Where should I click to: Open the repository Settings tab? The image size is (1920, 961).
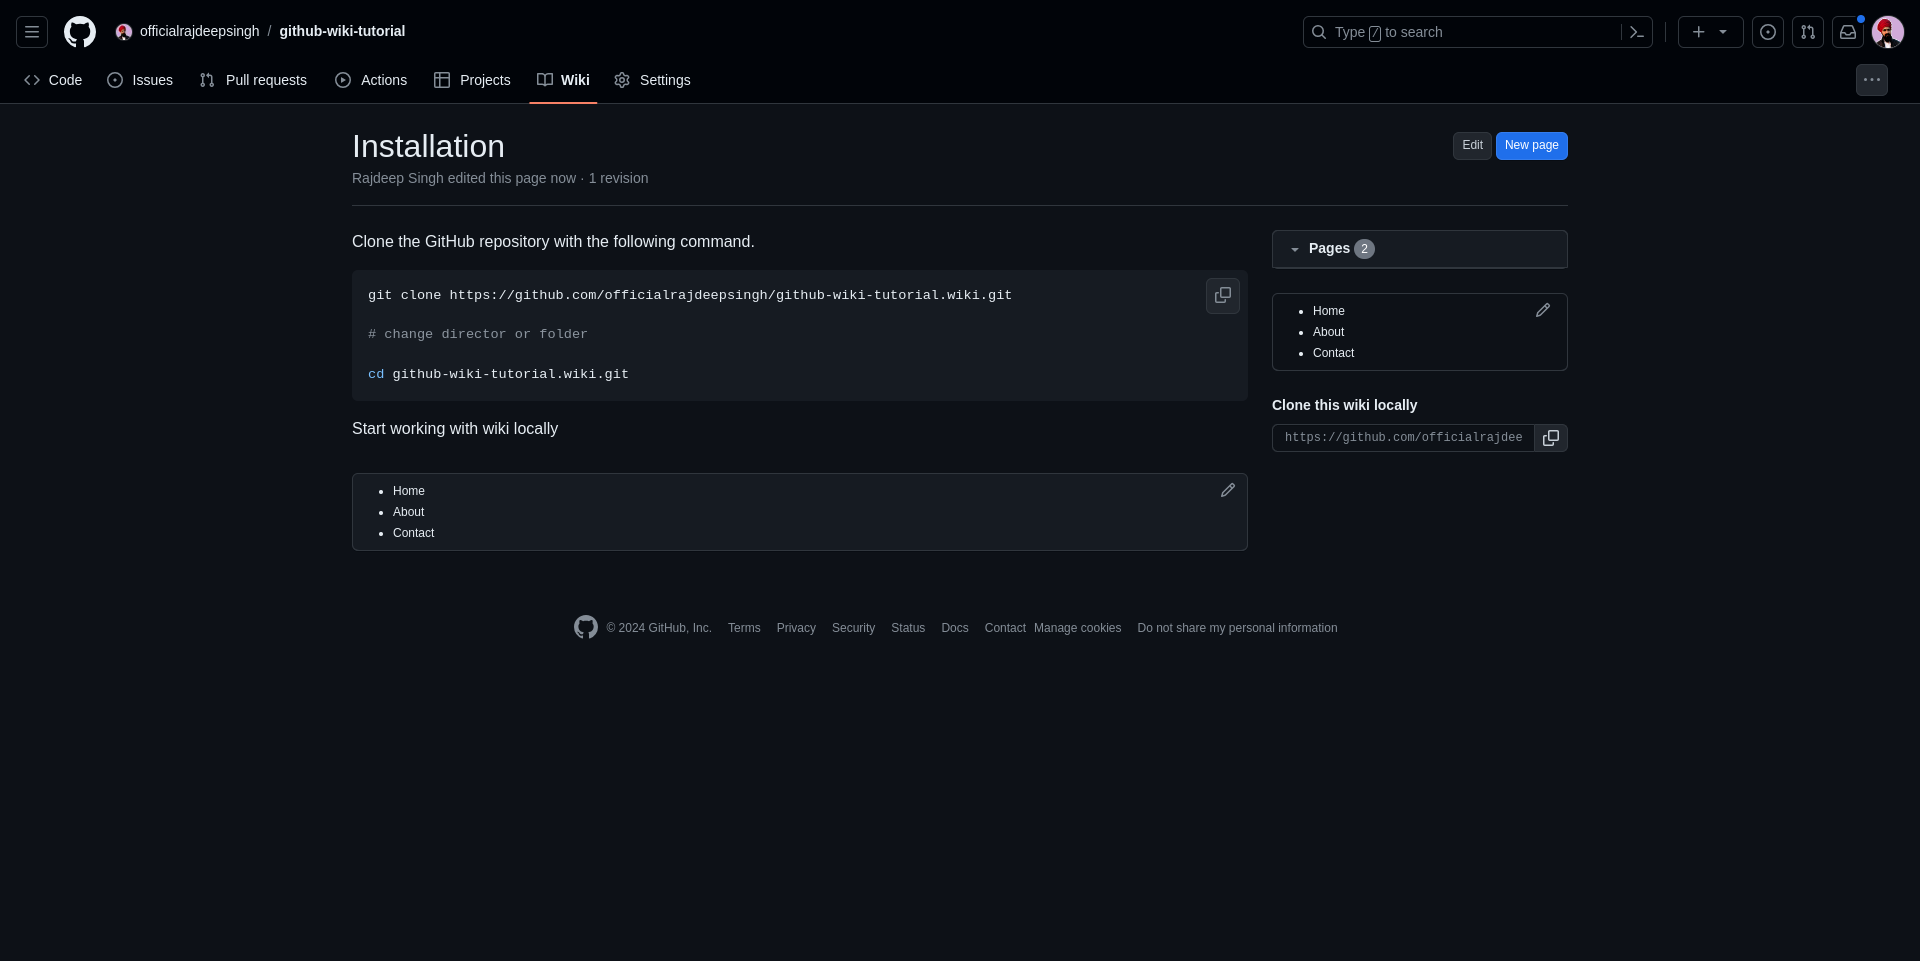click(x=652, y=80)
